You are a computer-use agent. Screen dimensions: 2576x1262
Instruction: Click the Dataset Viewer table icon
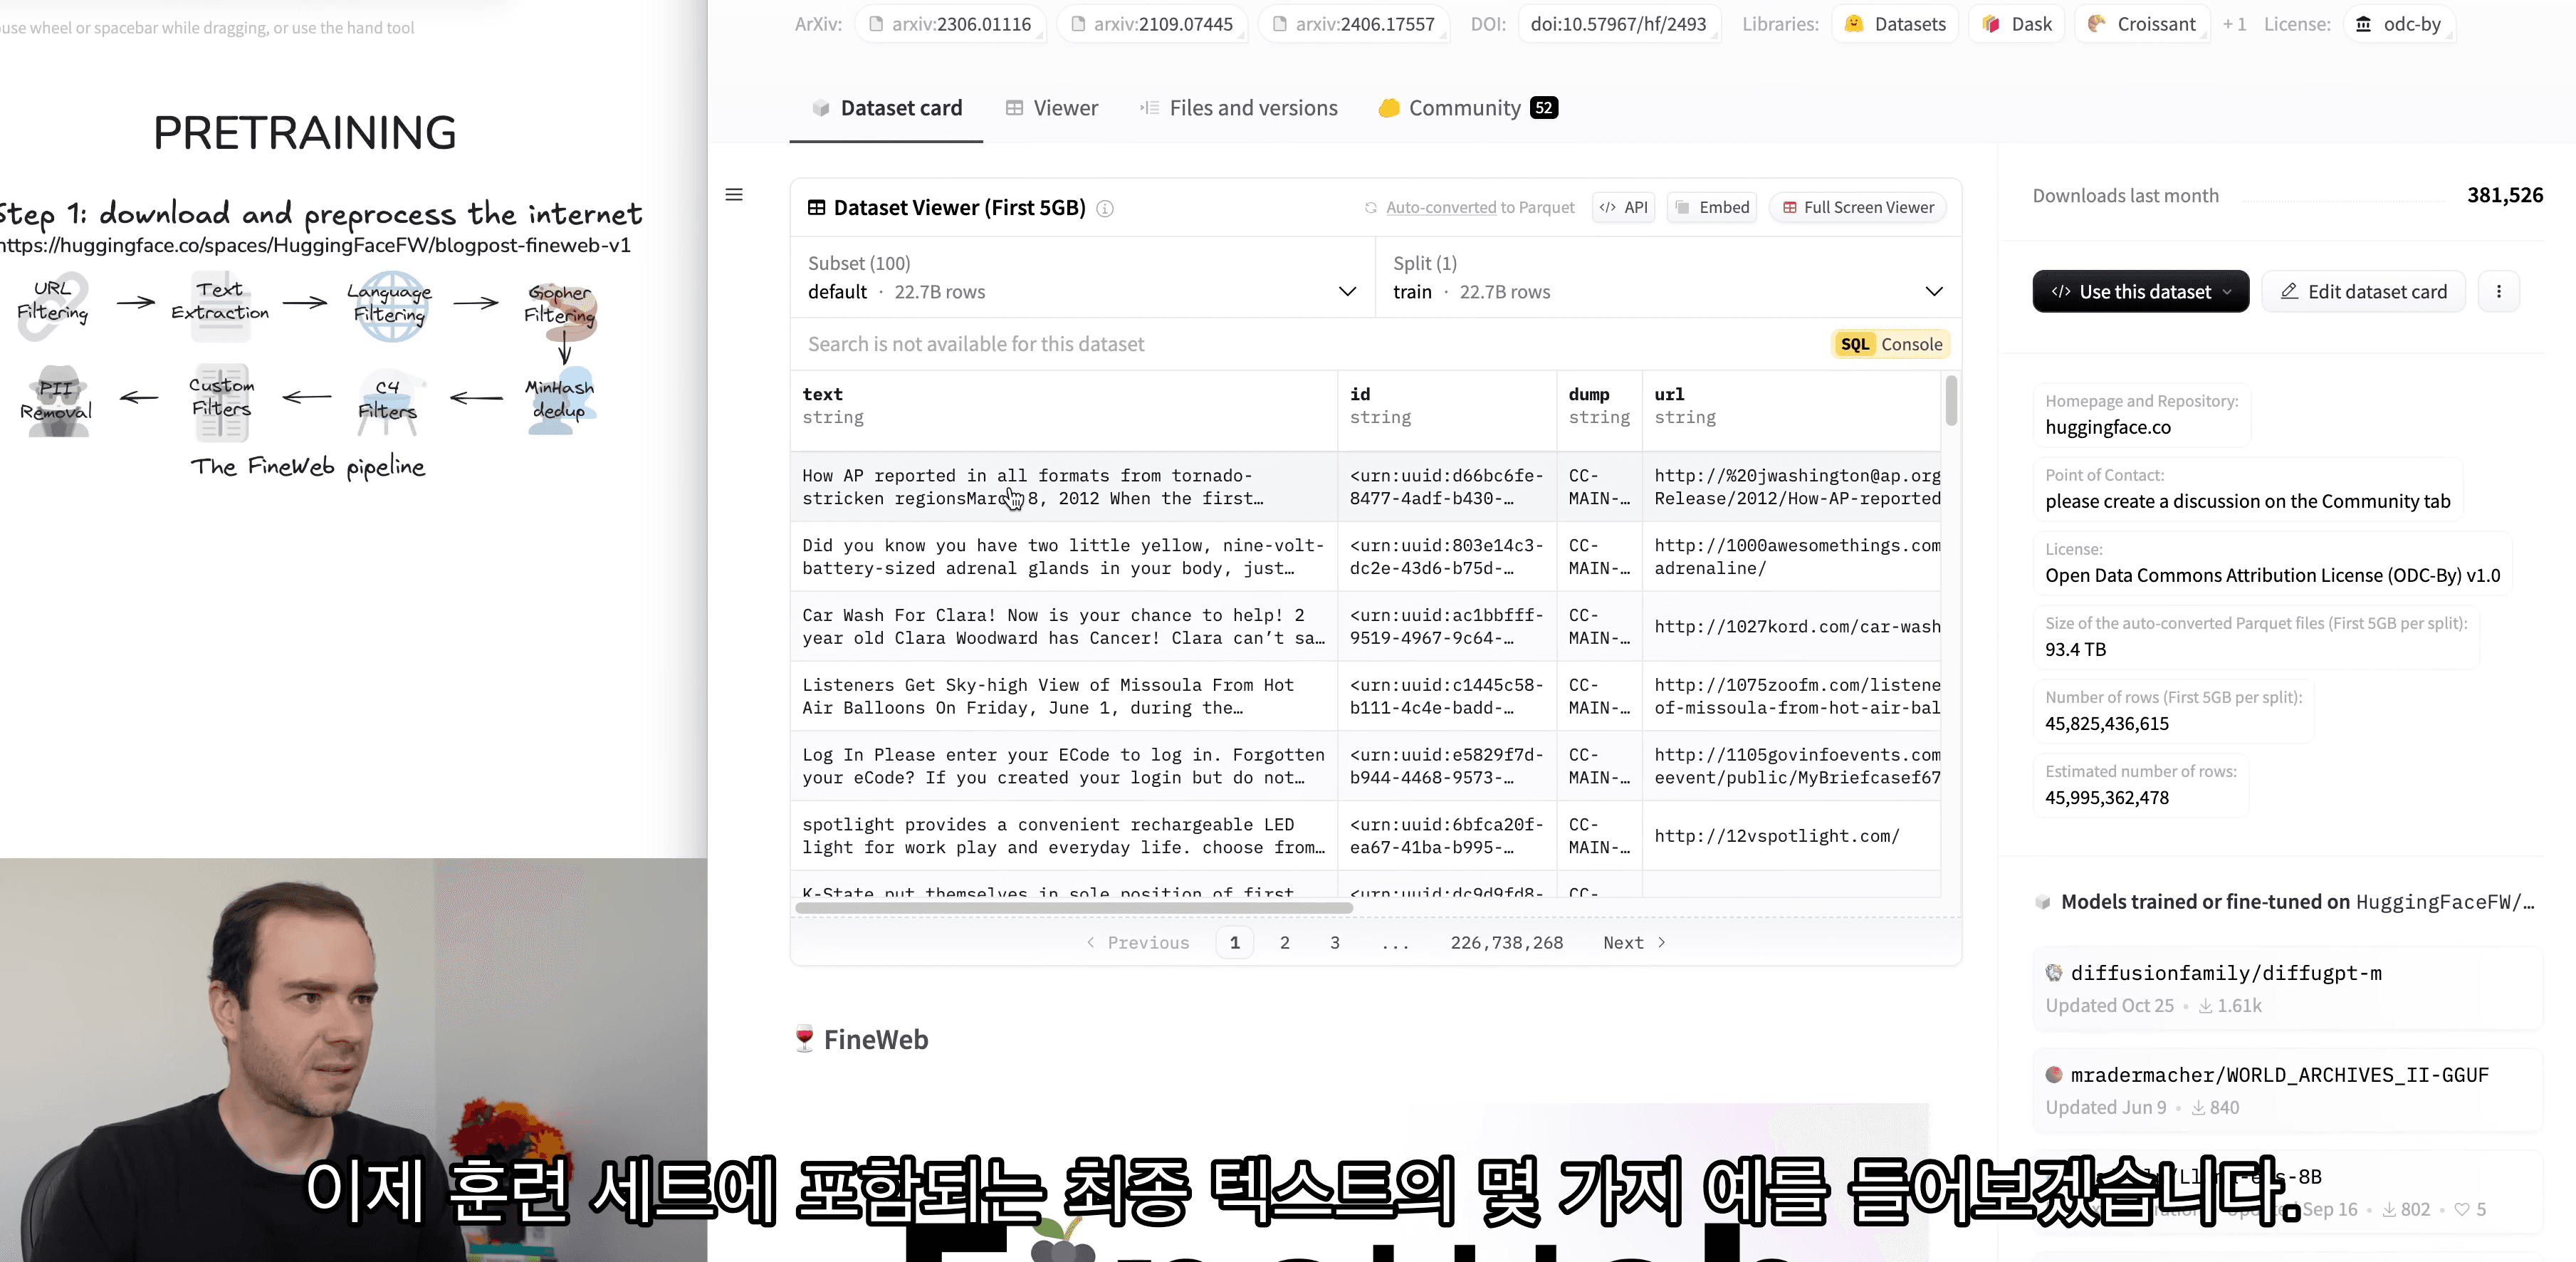click(x=816, y=208)
